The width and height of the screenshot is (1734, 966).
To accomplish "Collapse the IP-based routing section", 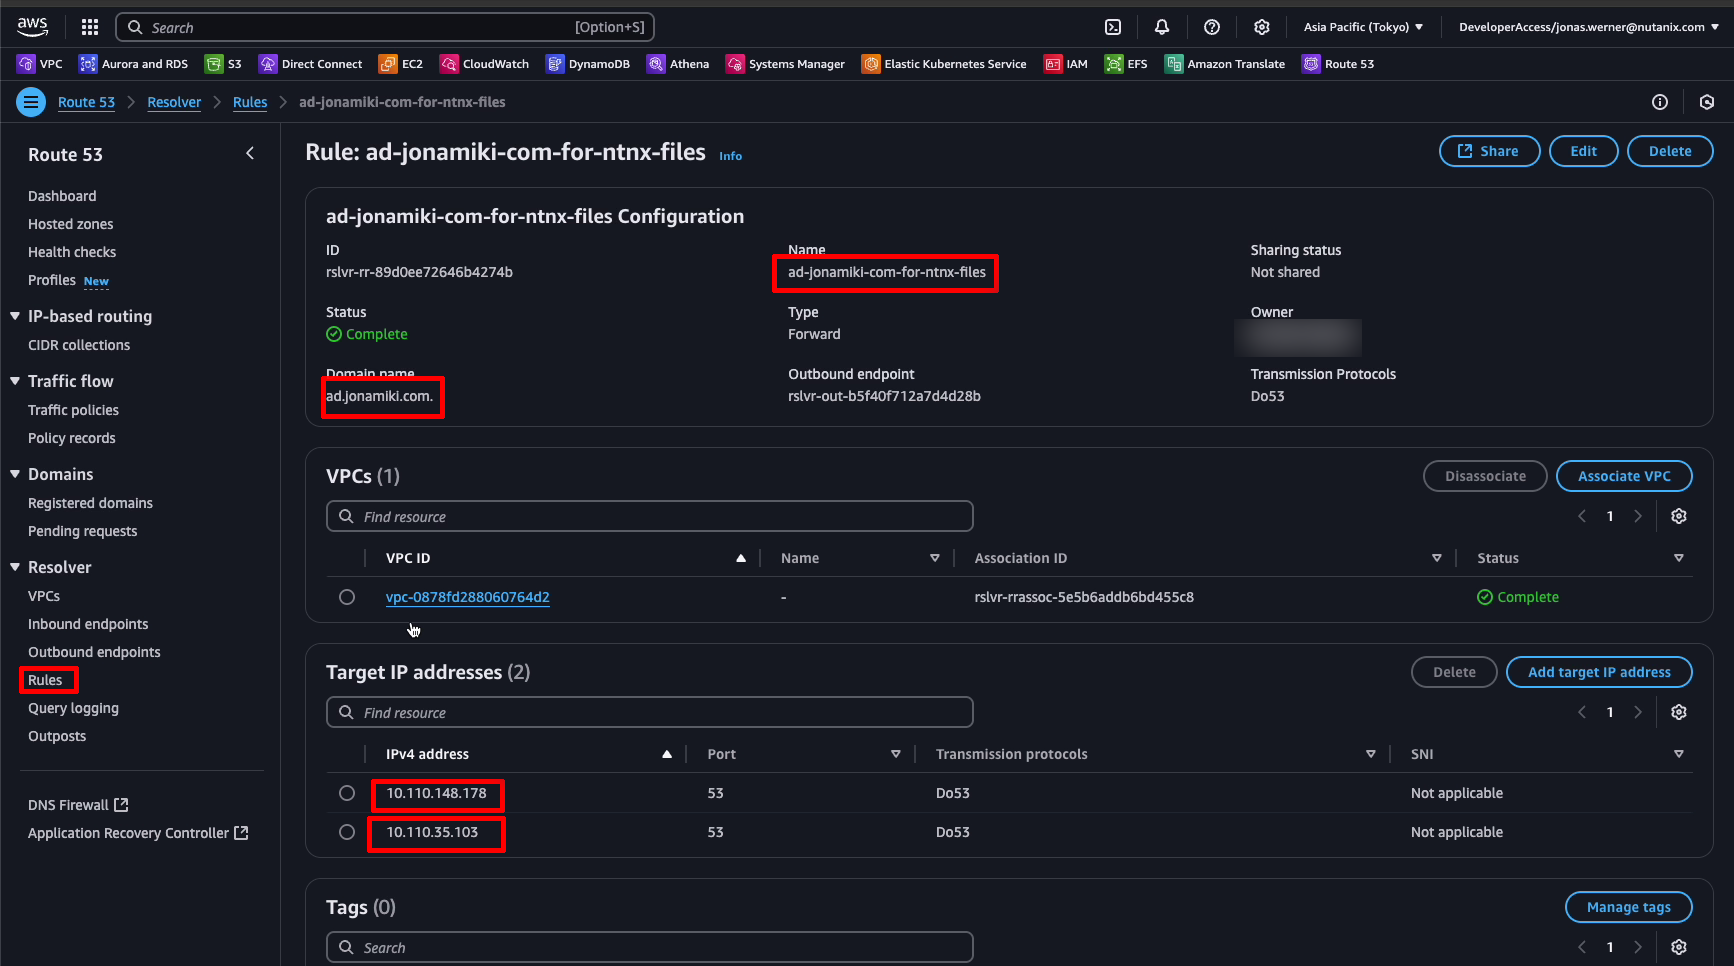I will click(x=15, y=316).
